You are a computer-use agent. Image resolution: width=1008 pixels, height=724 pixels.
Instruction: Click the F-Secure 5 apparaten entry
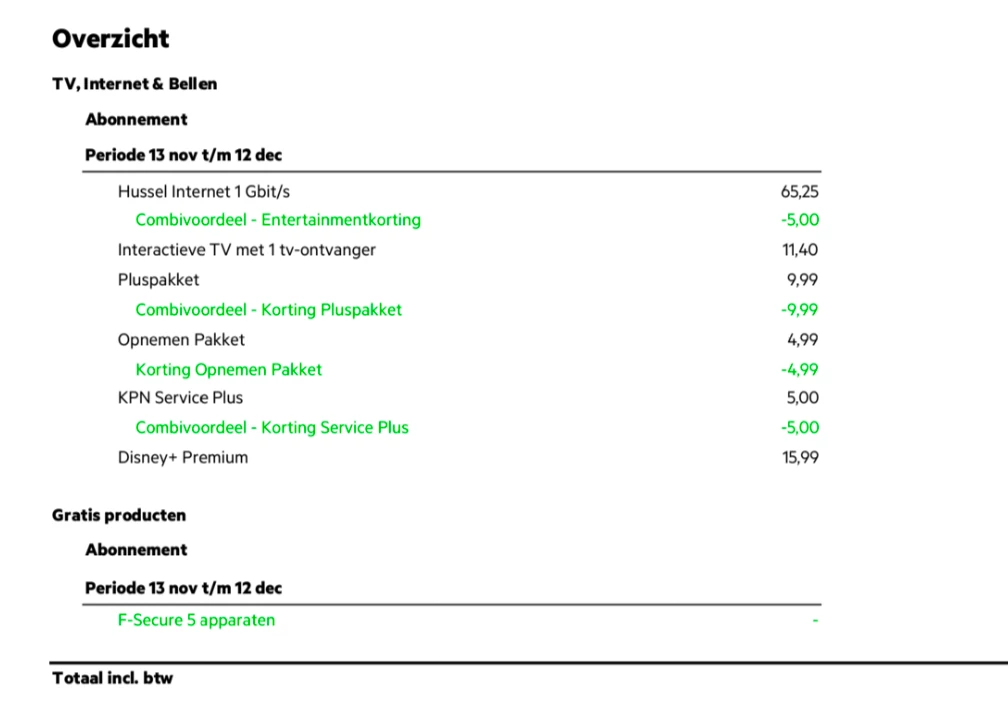196,620
